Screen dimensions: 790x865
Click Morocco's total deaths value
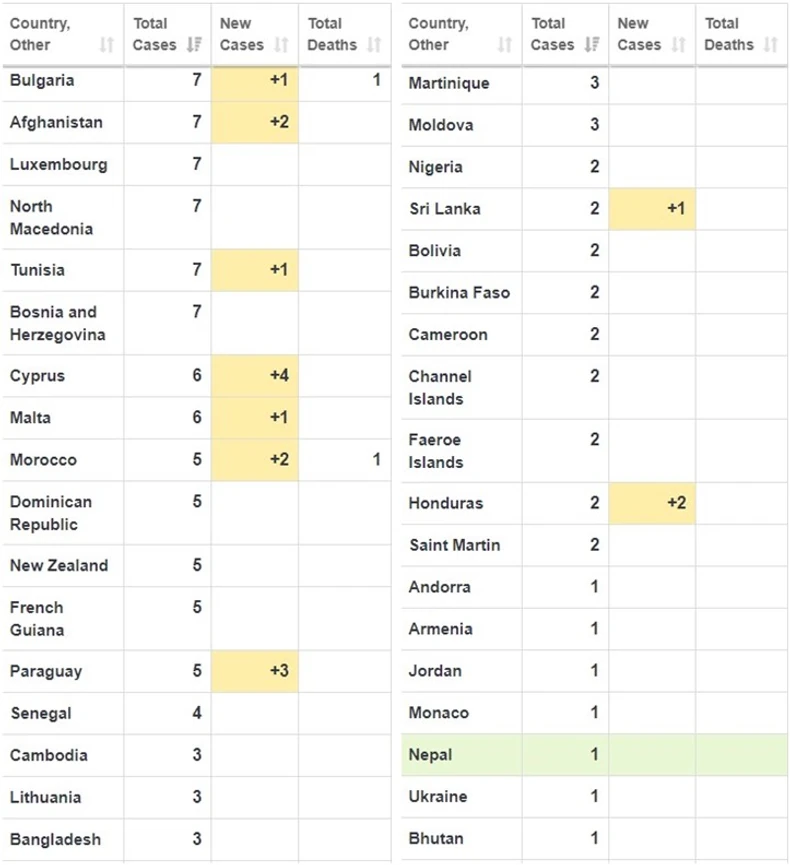coord(376,460)
